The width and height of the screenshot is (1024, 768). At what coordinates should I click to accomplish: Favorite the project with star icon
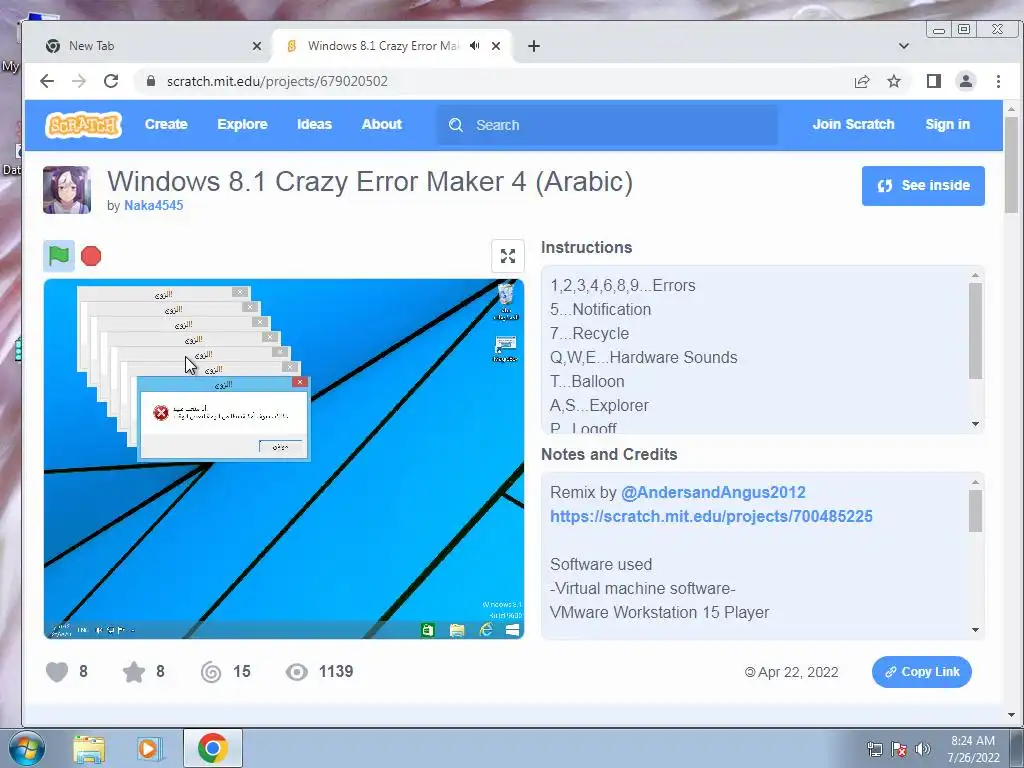click(134, 671)
